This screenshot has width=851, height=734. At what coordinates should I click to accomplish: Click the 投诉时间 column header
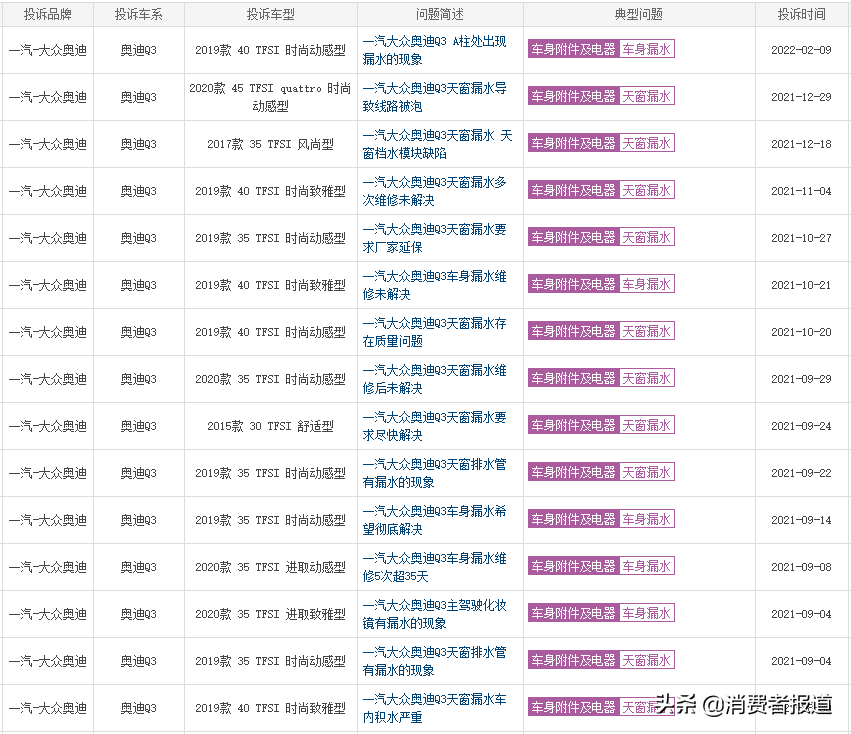click(802, 15)
